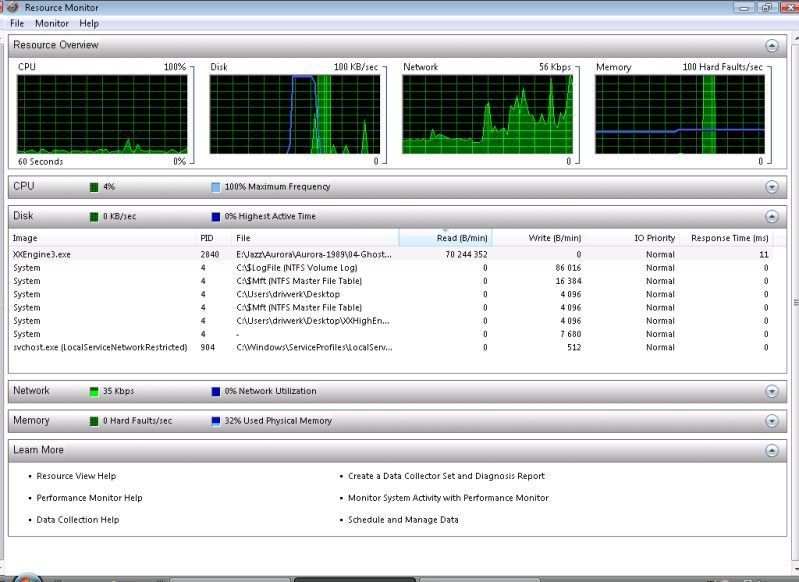Collapse the Disk section

pos(771,217)
